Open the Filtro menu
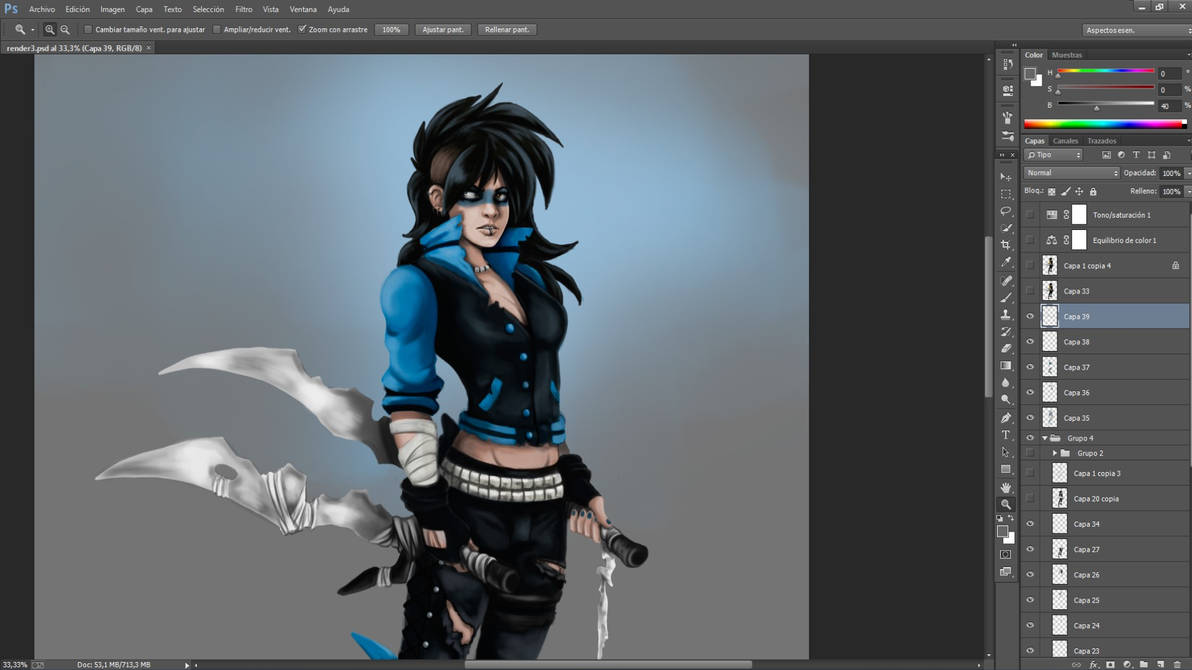This screenshot has height=670, width=1192. (243, 9)
